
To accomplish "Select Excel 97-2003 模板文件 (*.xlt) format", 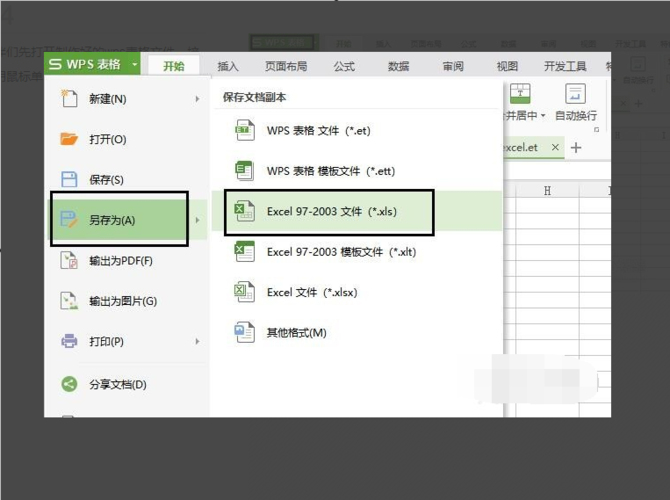I will pyautogui.click(x=356, y=252).
